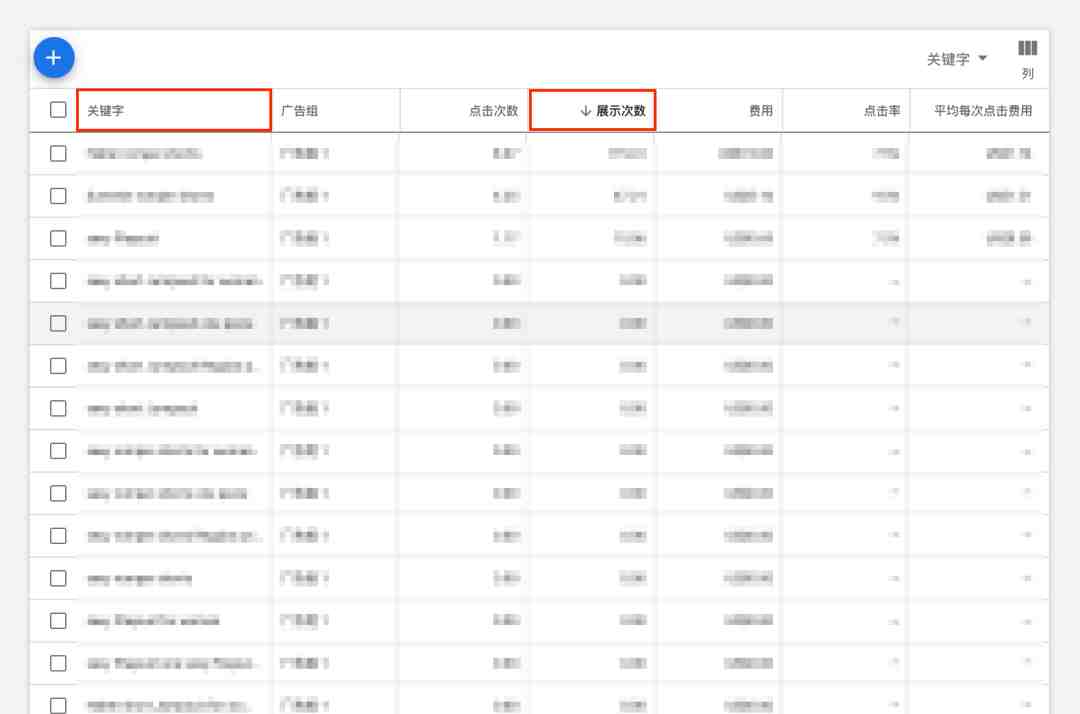Click the 展示次数 column header text

point(621,111)
